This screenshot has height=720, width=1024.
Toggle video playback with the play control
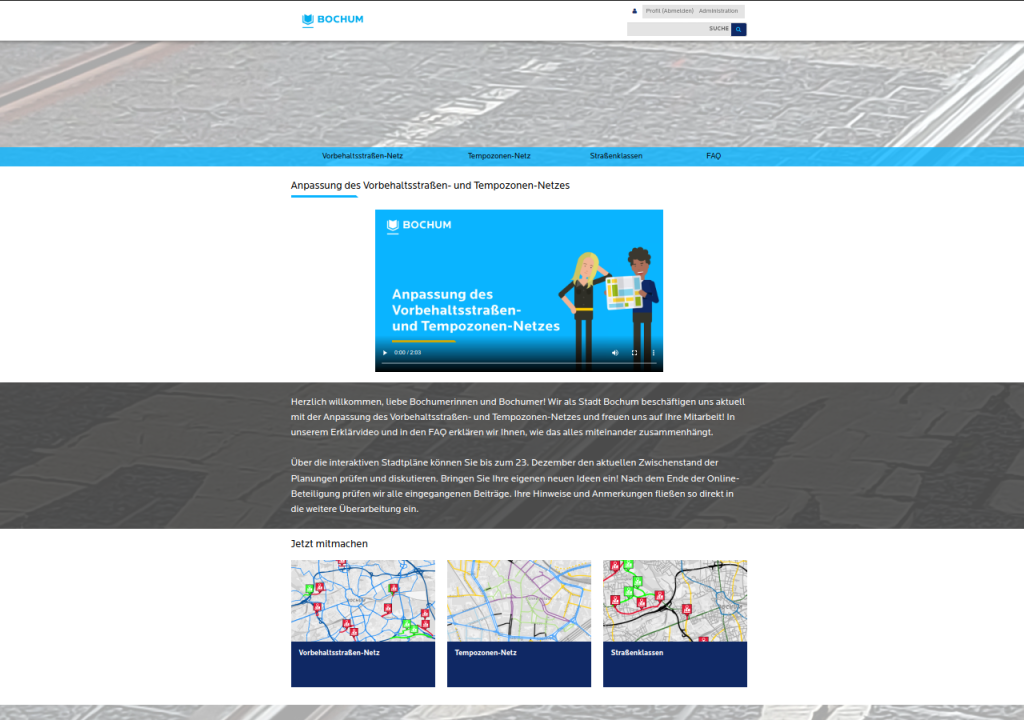pyautogui.click(x=384, y=352)
